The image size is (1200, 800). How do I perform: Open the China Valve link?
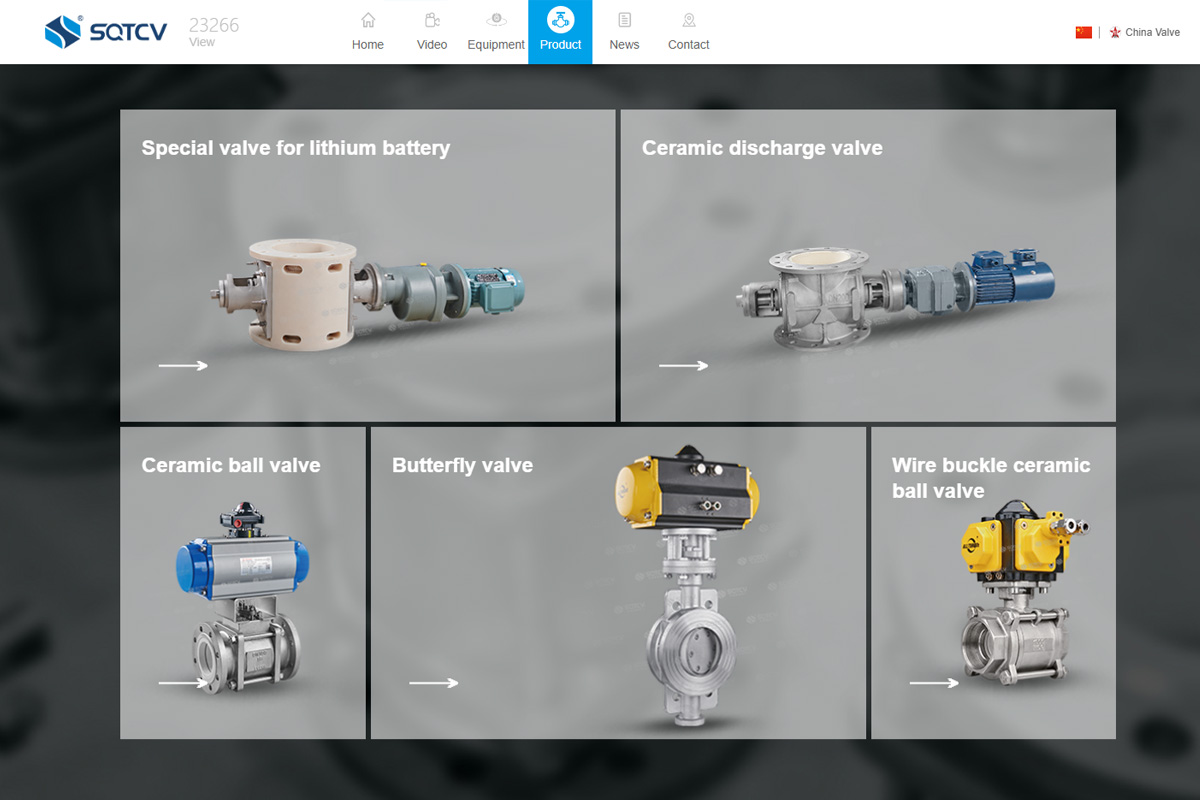click(x=1152, y=33)
